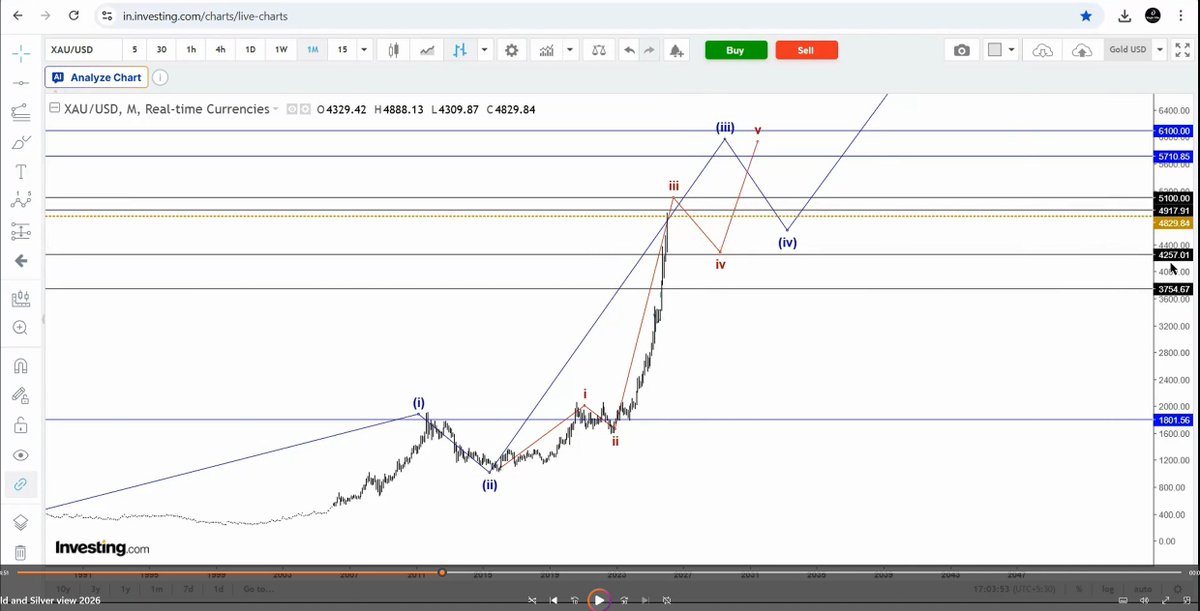Screen dimensions: 1200x611
Task: Open the prediction and measurement tools
Action: [20, 231]
